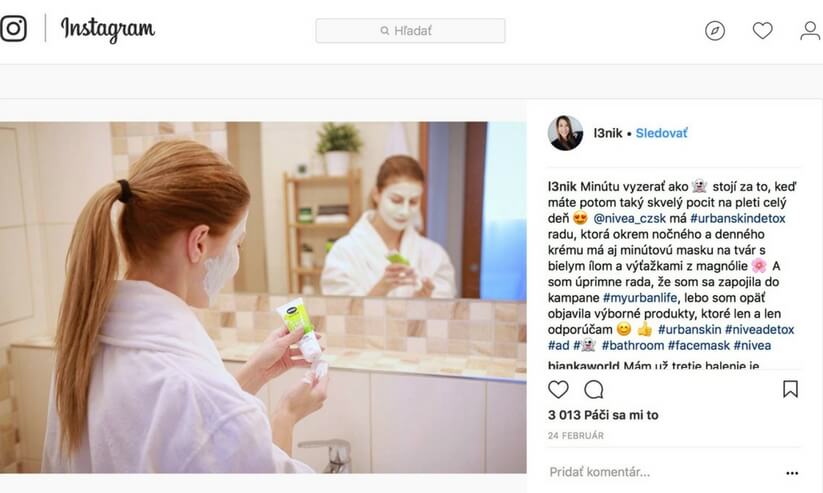Follow l3nik via Sledovať link
Image resolution: width=823 pixels, height=493 pixels.
click(x=661, y=133)
